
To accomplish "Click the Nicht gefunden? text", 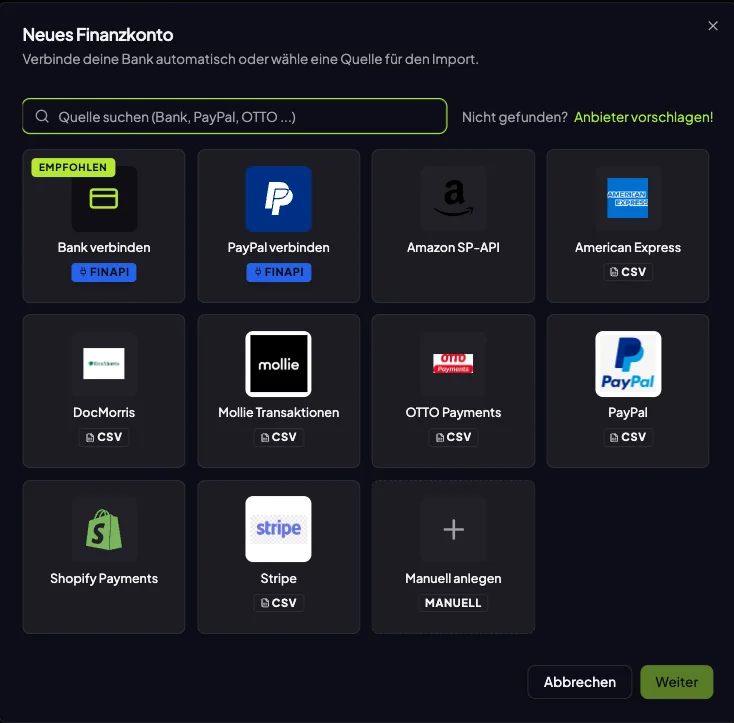I will (514, 117).
